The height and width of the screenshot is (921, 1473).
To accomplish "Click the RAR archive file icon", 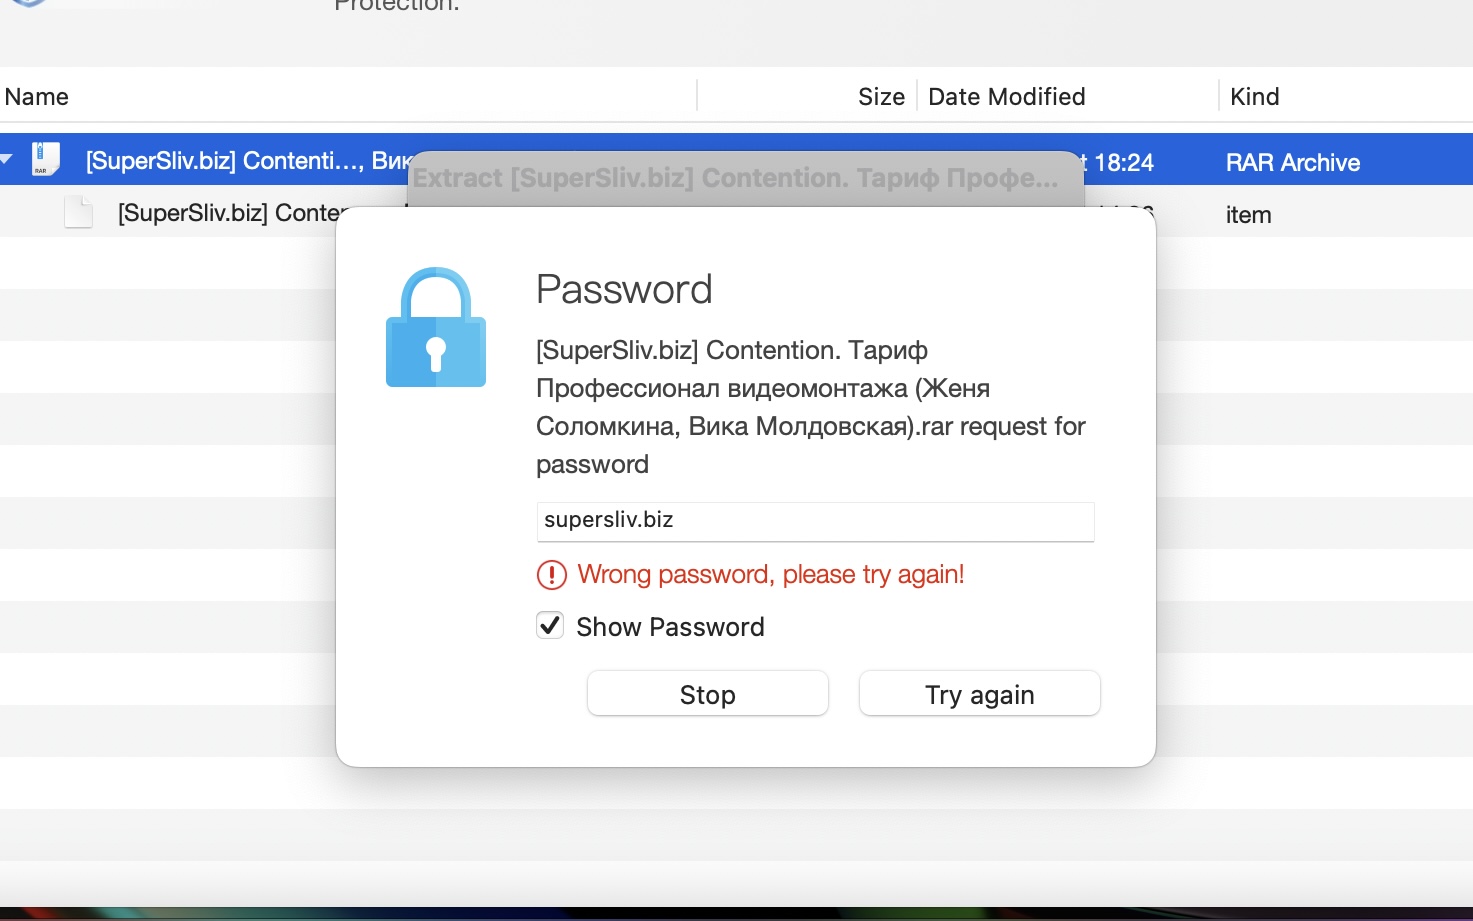I will 45,159.
